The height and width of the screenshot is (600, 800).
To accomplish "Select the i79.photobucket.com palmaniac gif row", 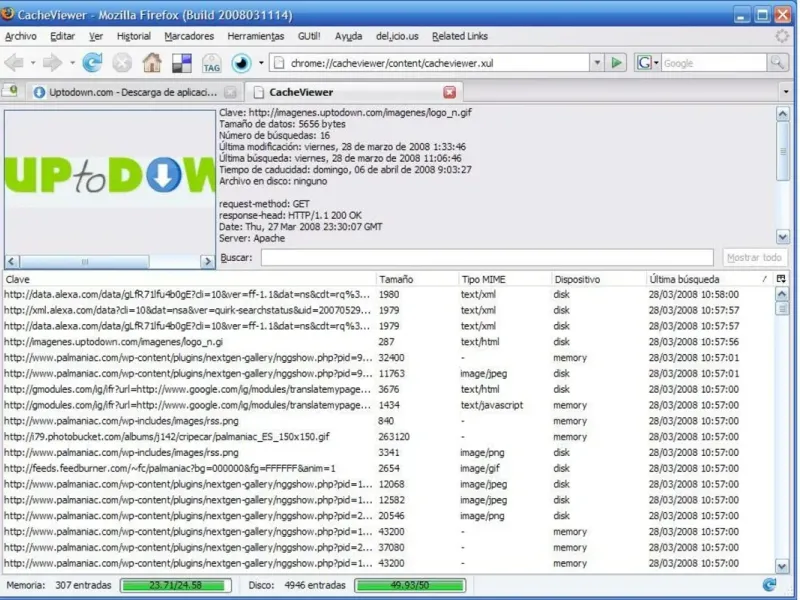I will click(388, 437).
